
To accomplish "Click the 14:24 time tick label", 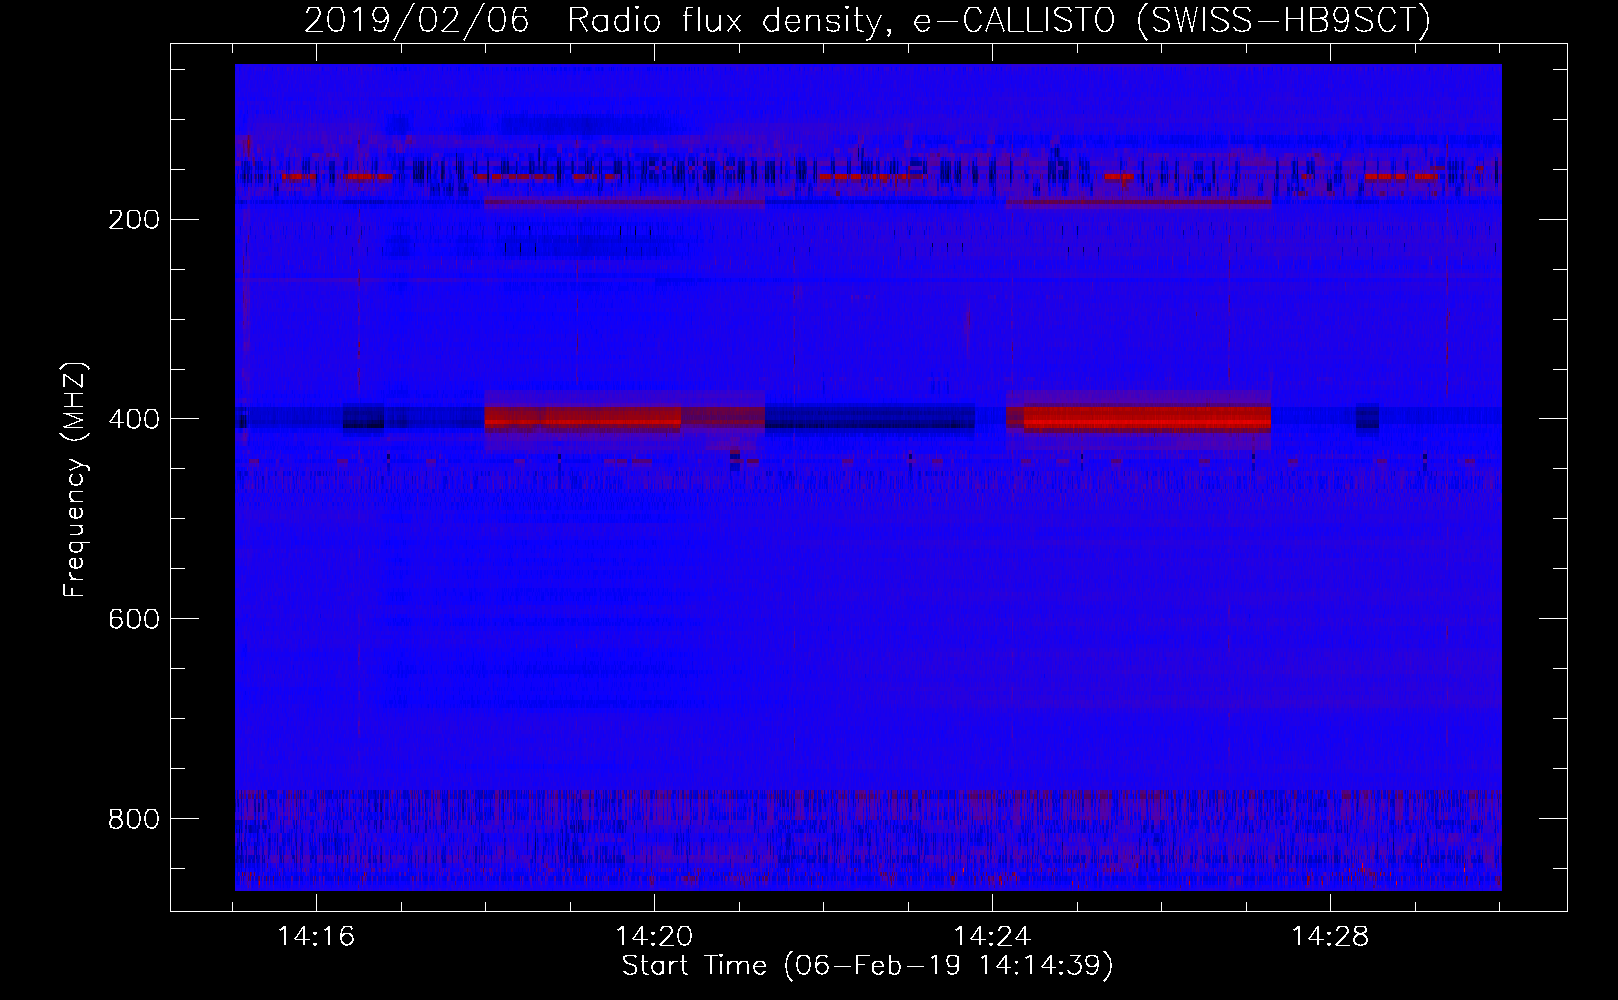I will pyautogui.click(x=992, y=937).
